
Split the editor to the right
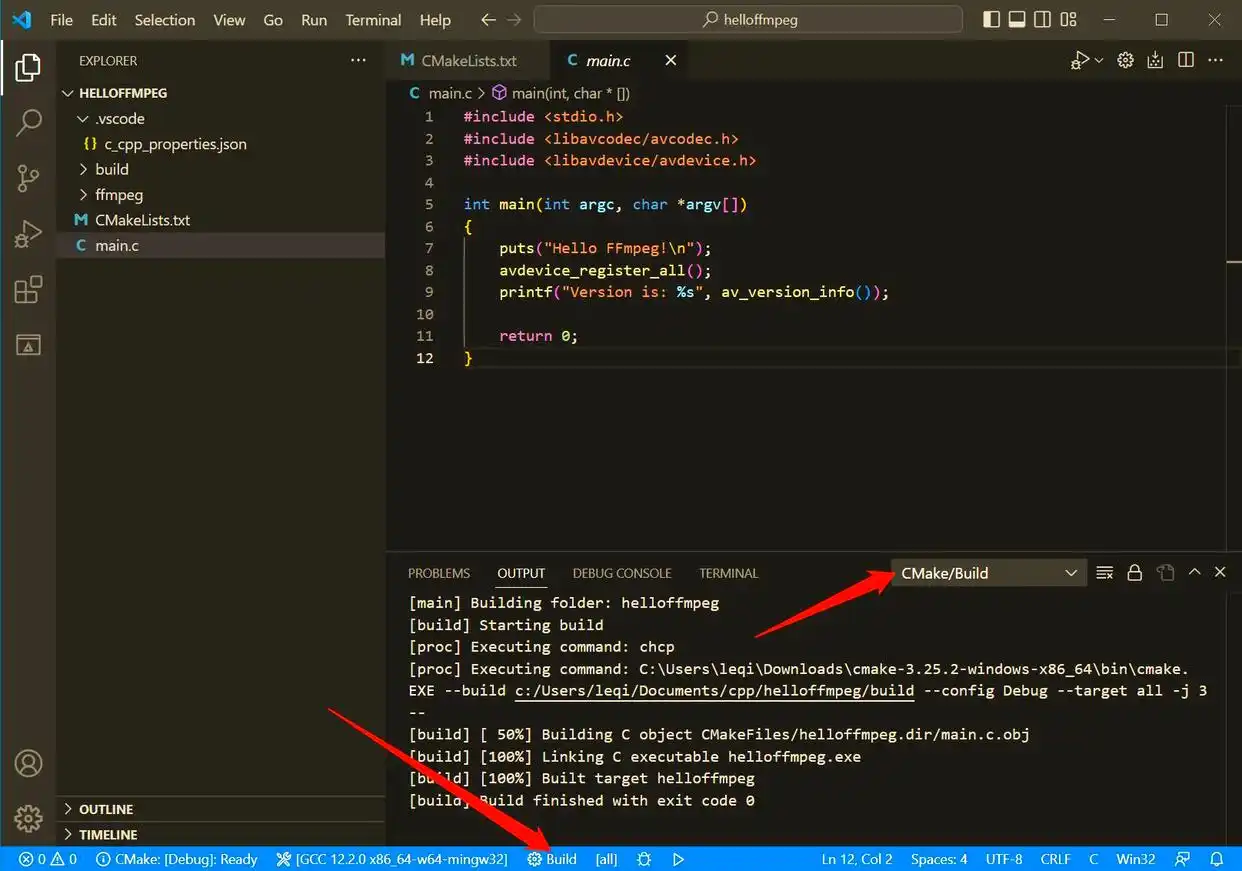pos(1186,60)
